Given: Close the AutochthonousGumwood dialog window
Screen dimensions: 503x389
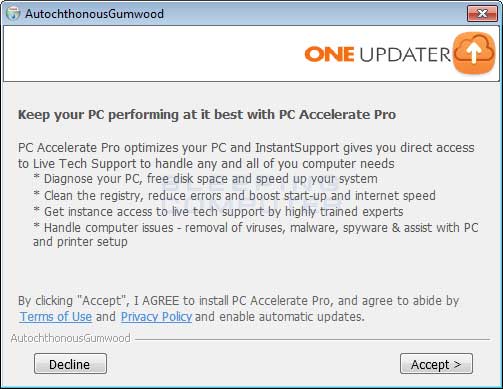Looking at the screenshot, I should [x=482, y=13].
